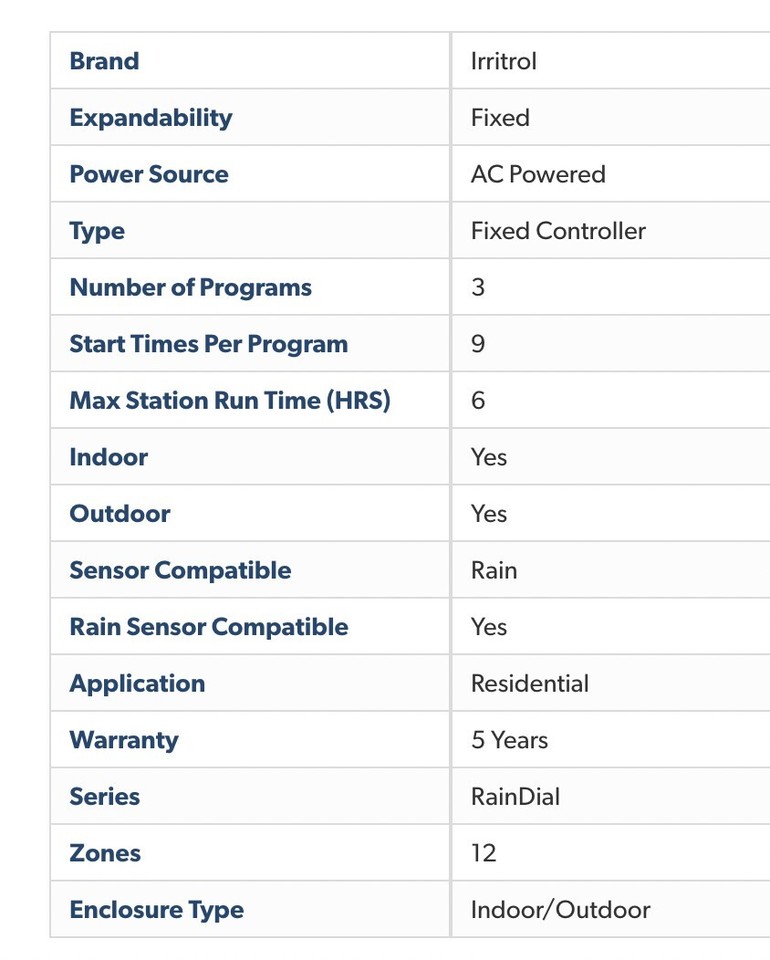770x960 pixels.
Task: Select the Yes value beside Indoor
Action: (489, 457)
